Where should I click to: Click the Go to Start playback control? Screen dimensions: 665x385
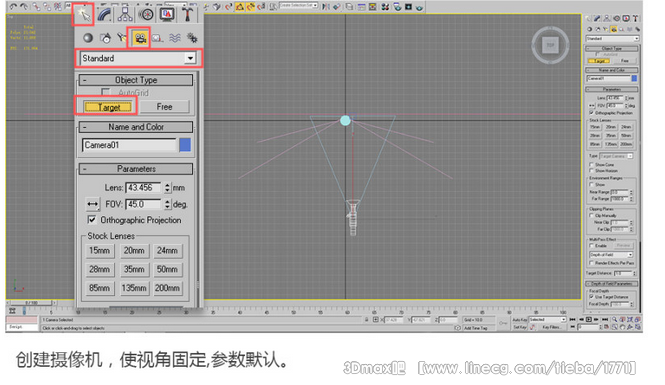pos(573,319)
